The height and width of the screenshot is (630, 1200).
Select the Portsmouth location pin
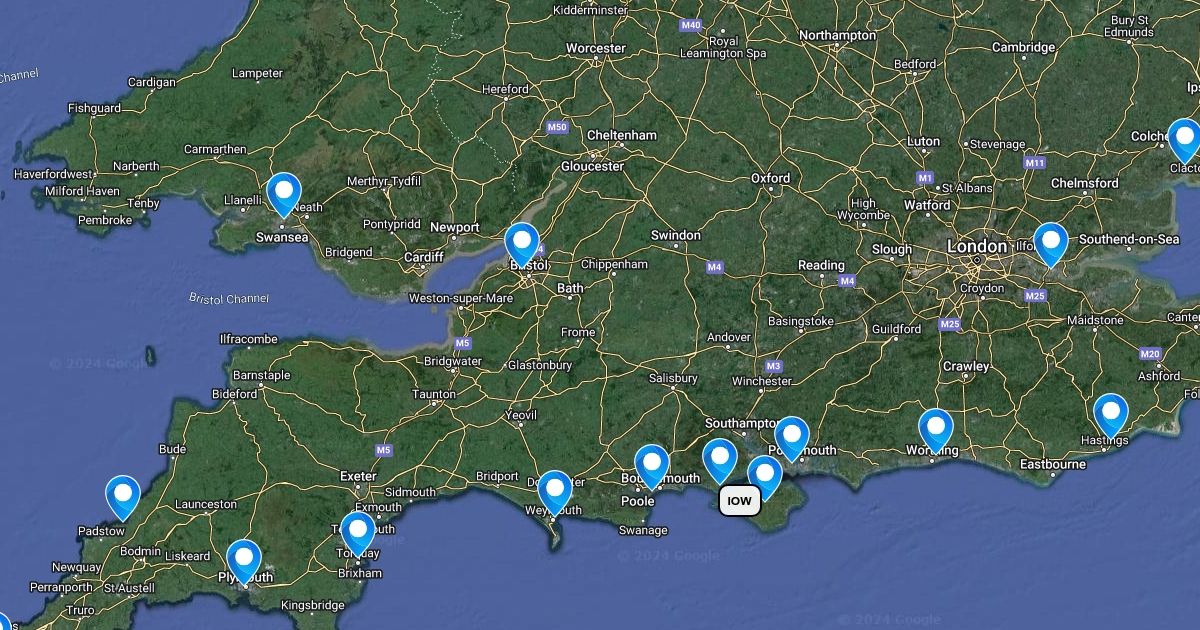coord(791,438)
